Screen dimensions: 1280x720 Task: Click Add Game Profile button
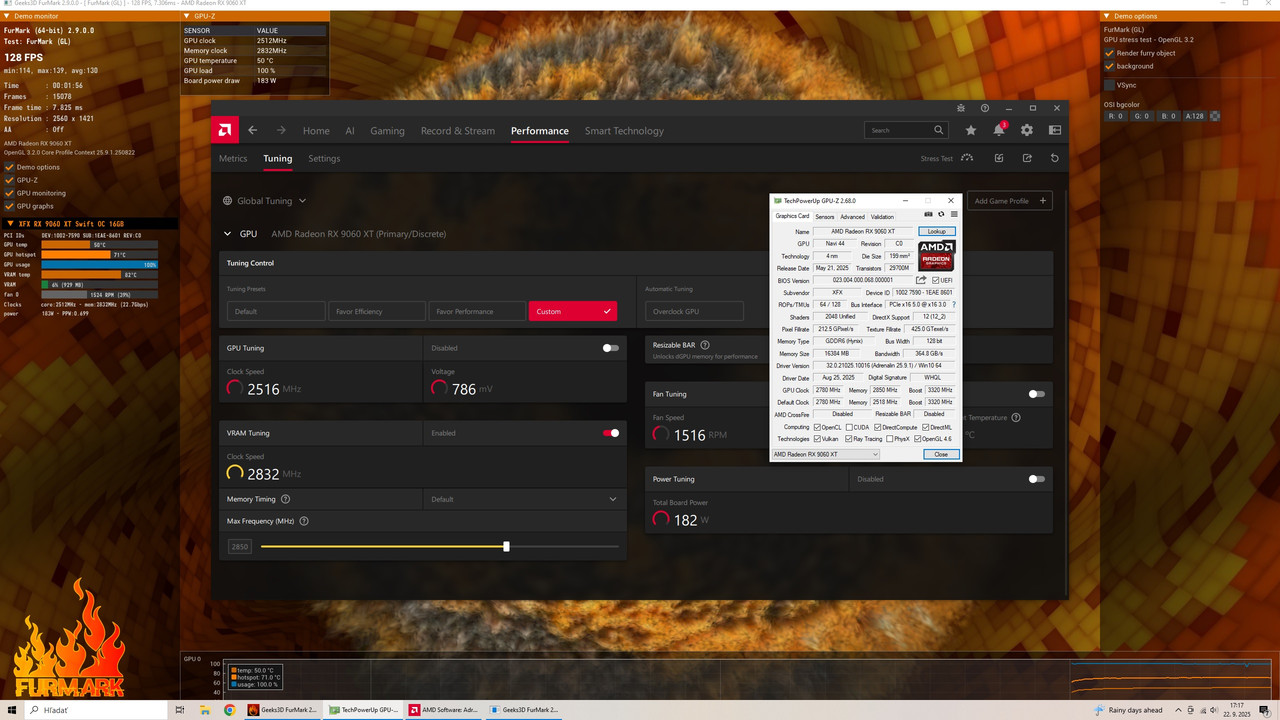pos(1010,201)
